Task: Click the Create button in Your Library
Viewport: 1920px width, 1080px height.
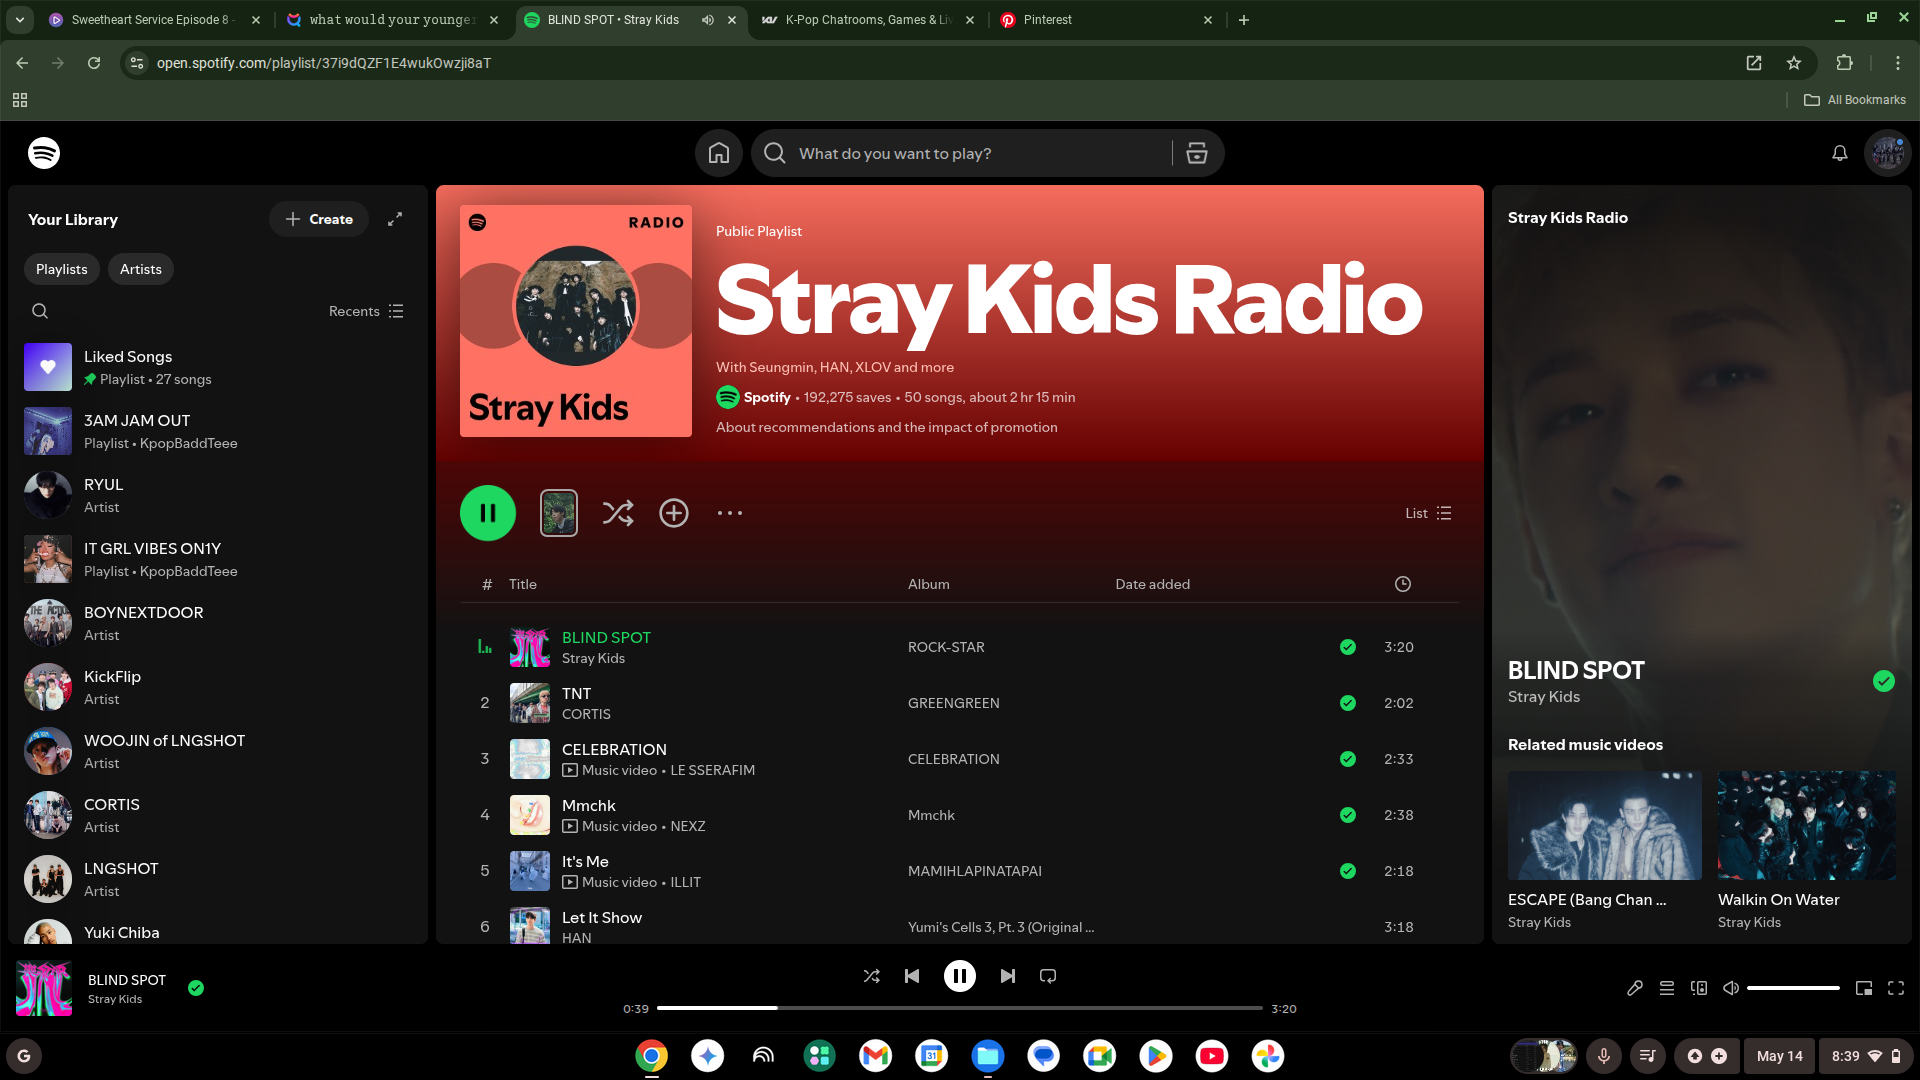Action: 319,219
